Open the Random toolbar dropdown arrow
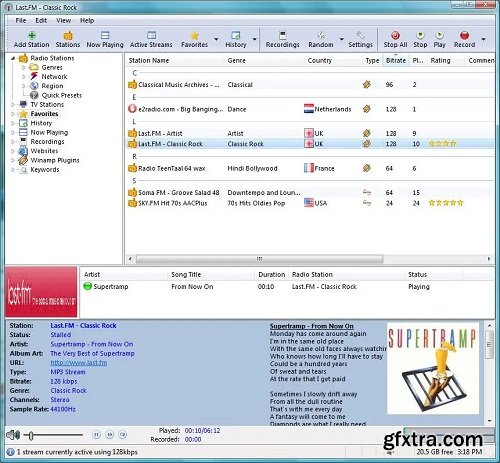Viewport: 500px width, 463px height. coord(342,39)
